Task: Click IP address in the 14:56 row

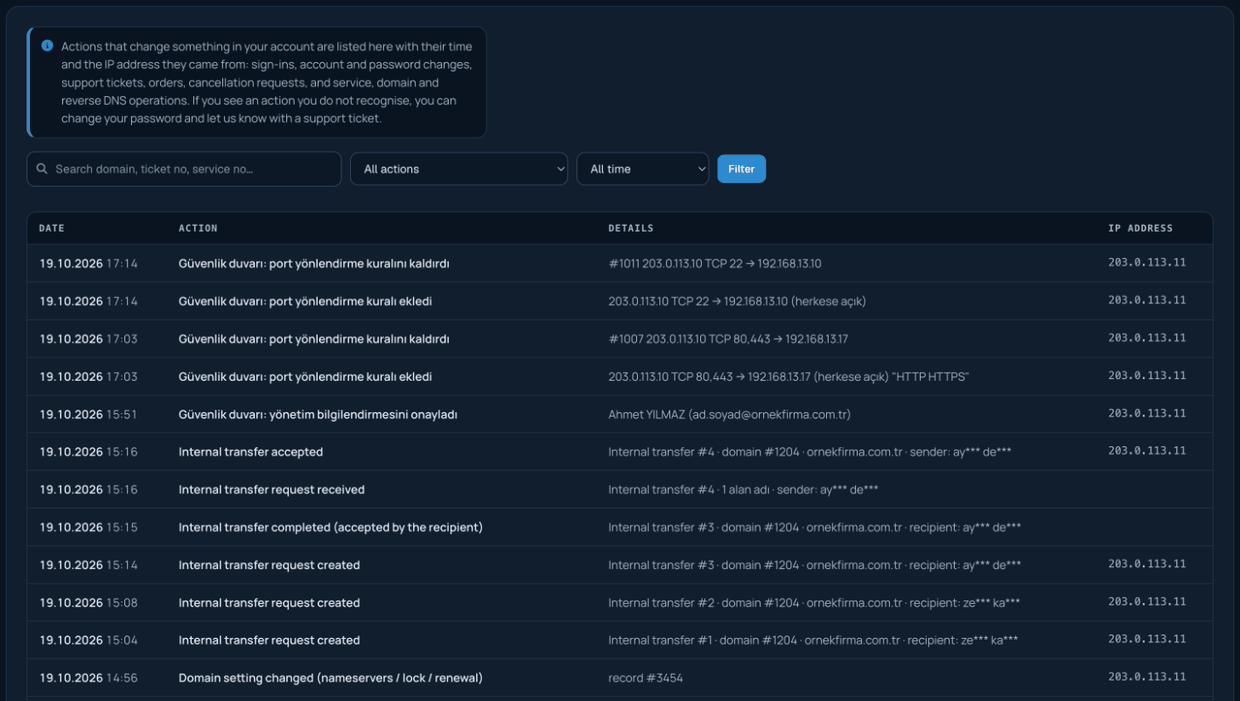Action: coord(1147,677)
